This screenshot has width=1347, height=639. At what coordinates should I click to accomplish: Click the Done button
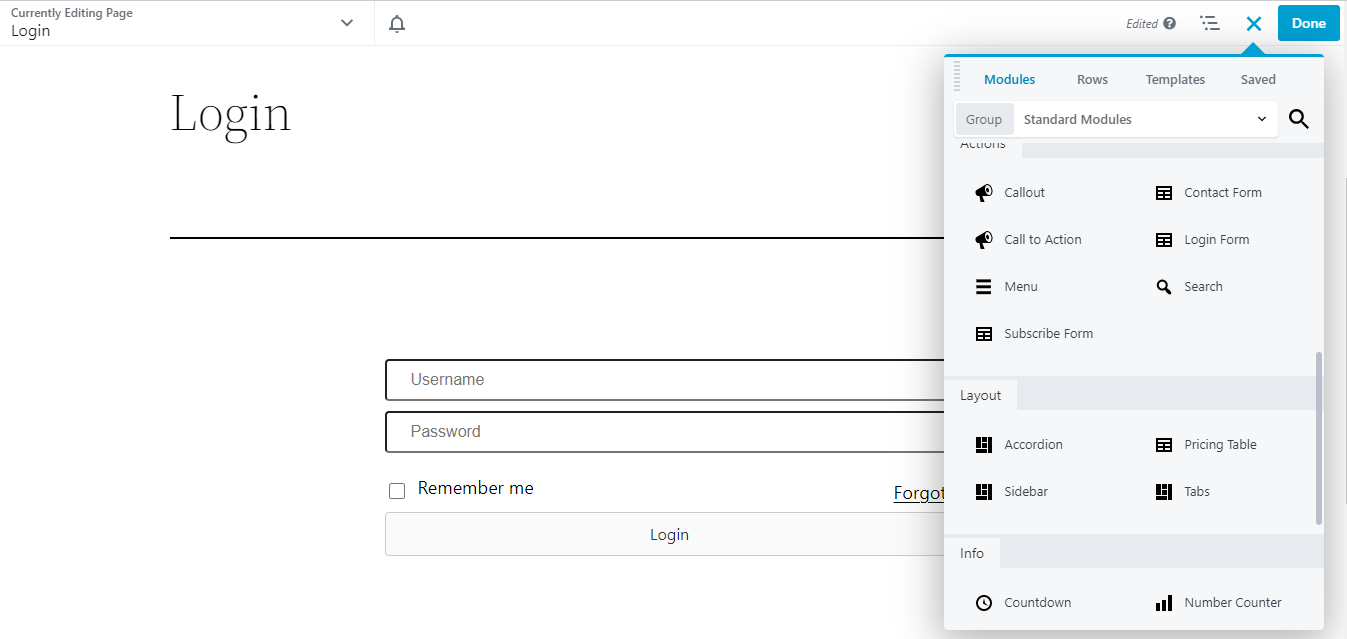click(1308, 22)
